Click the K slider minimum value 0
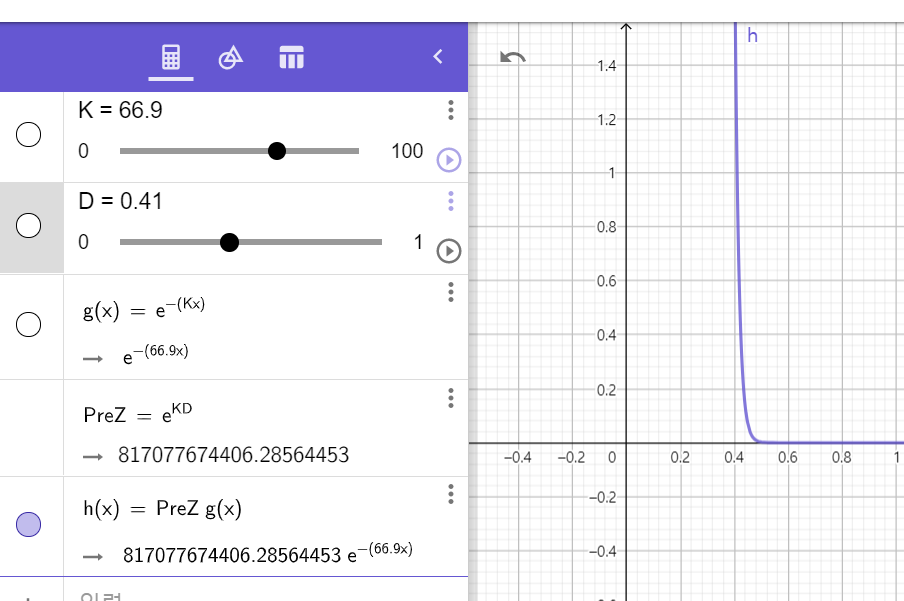The height and width of the screenshot is (601, 904). click(x=84, y=151)
